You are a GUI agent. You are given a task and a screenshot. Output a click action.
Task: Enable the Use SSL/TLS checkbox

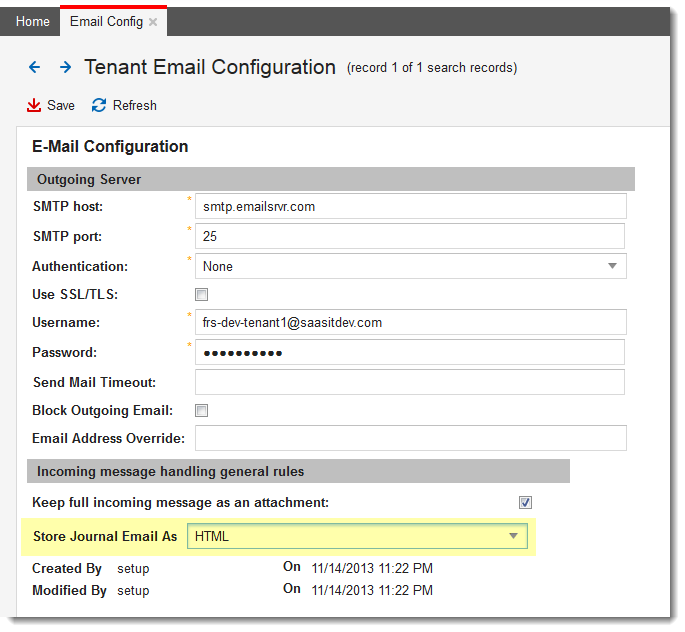pyautogui.click(x=201, y=295)
